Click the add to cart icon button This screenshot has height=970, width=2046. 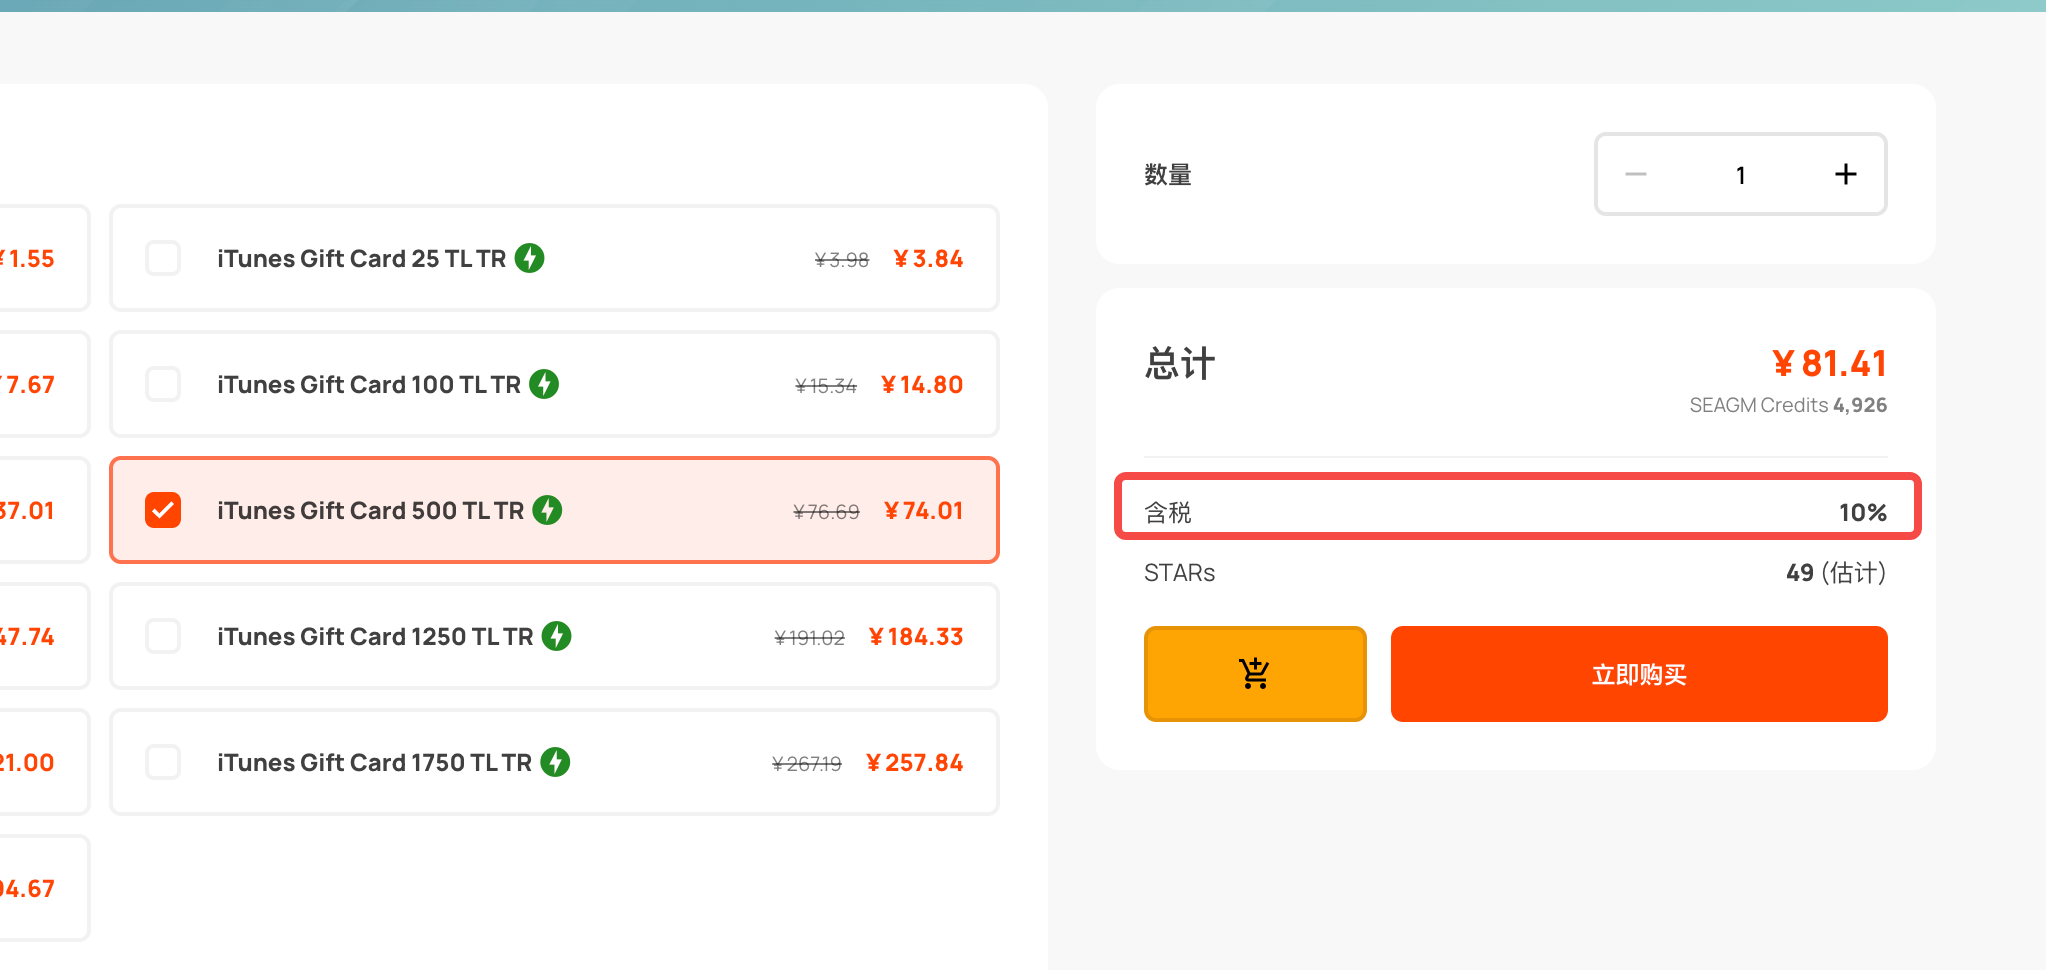[1255, 674]
